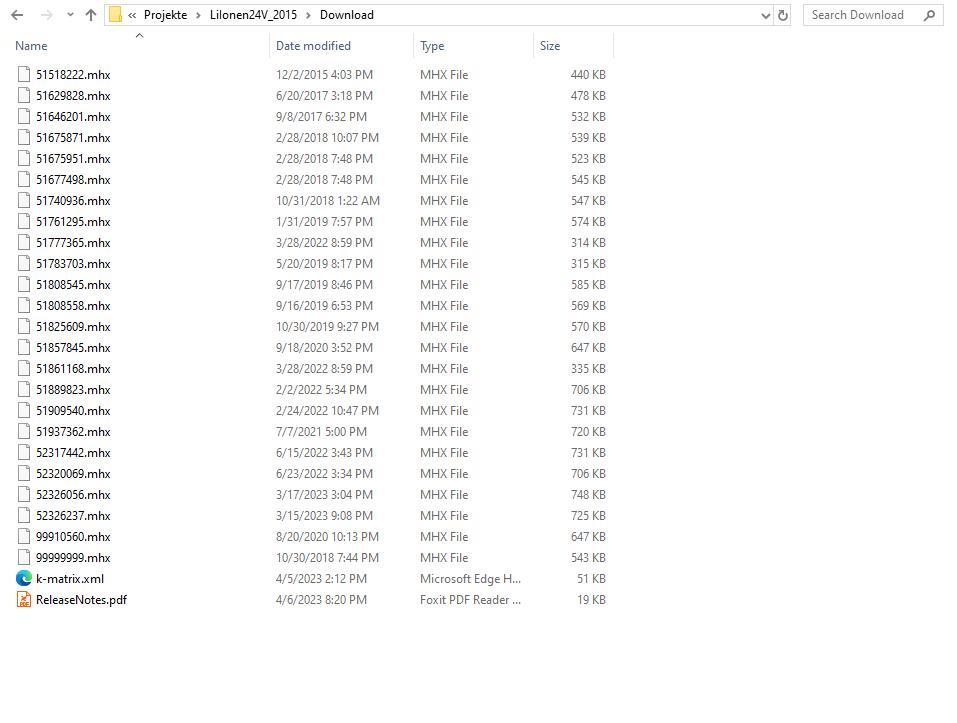
Task: Go forward with the Forward arrow
Action: pyautogui.click(x=46, y=15)
